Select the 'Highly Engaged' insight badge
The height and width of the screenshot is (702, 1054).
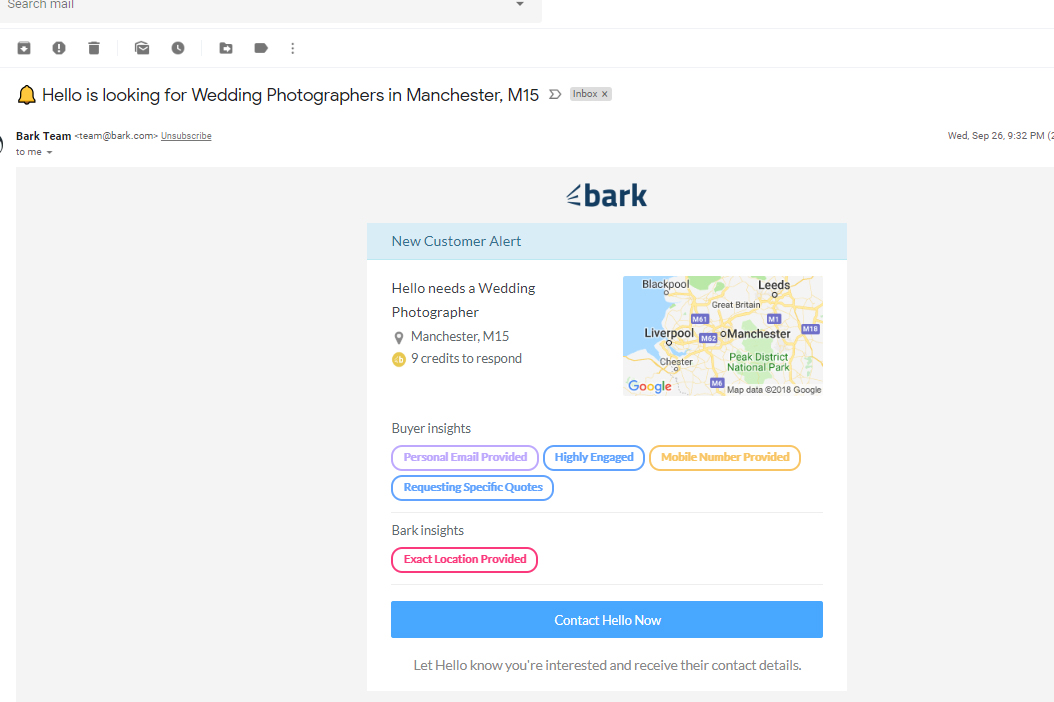coord(593,457)
